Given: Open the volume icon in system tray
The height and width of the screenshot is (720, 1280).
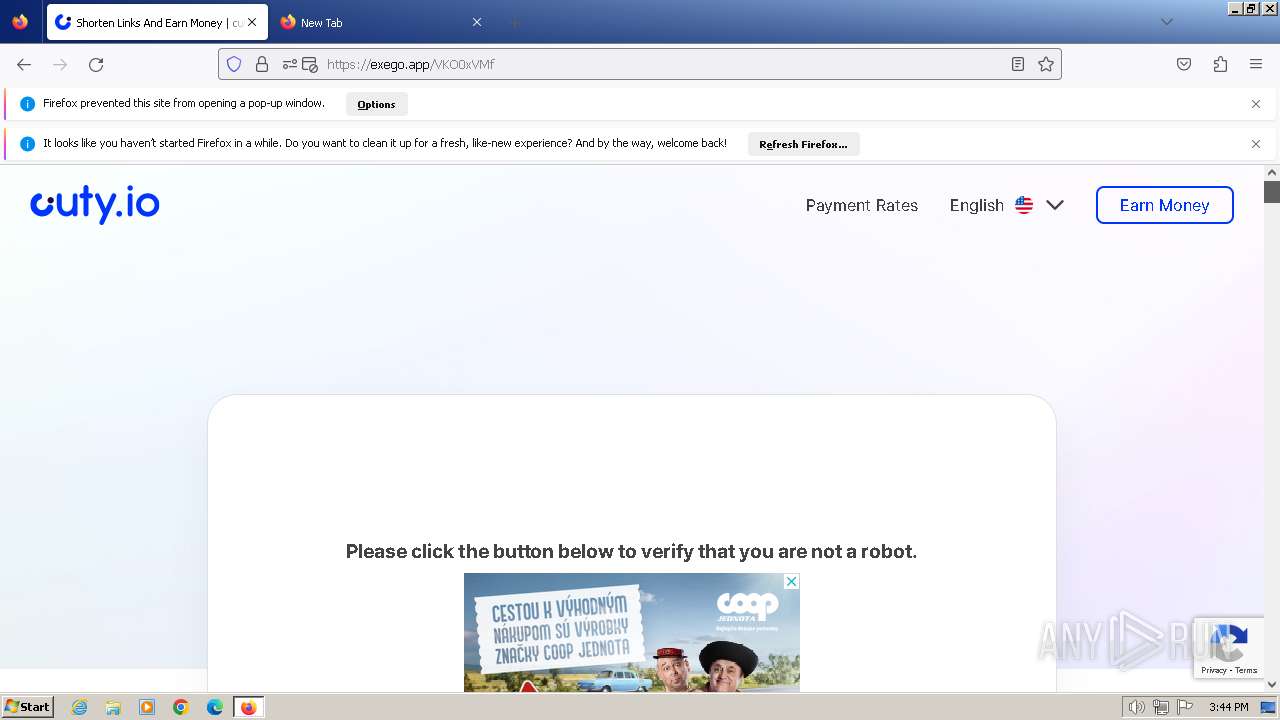Looking at the screenshot, I should (x=1136, y=707).
